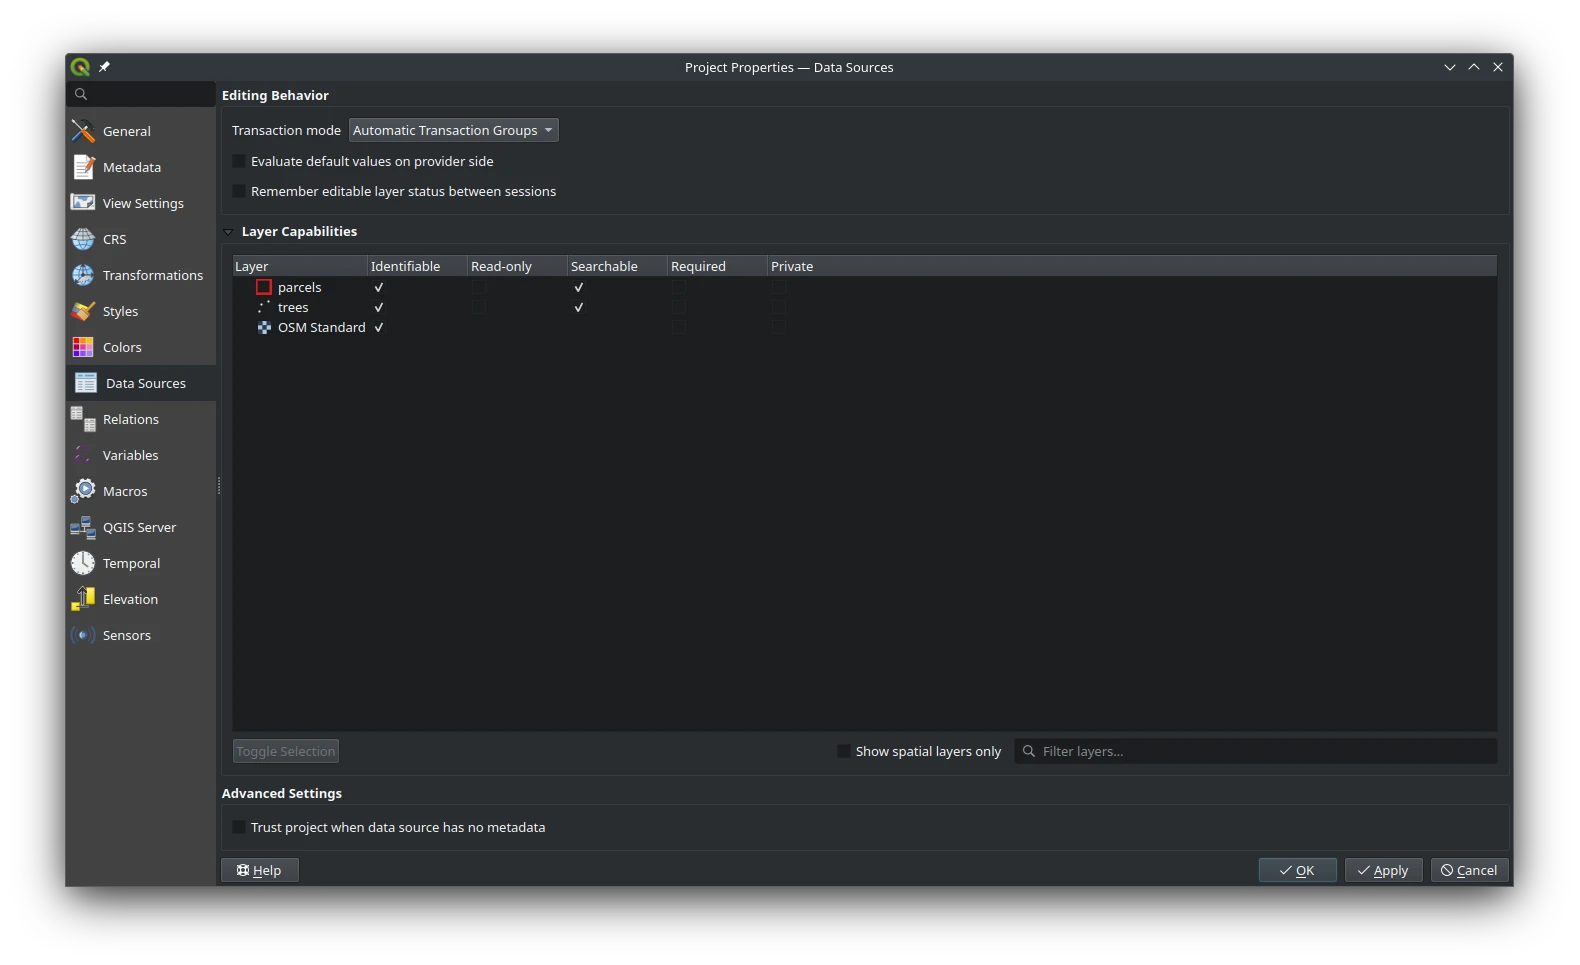Enable Trust project when data source has no metadata
Image resolution: width=1580 pixels, height=965 pixels.
[239, 827]
